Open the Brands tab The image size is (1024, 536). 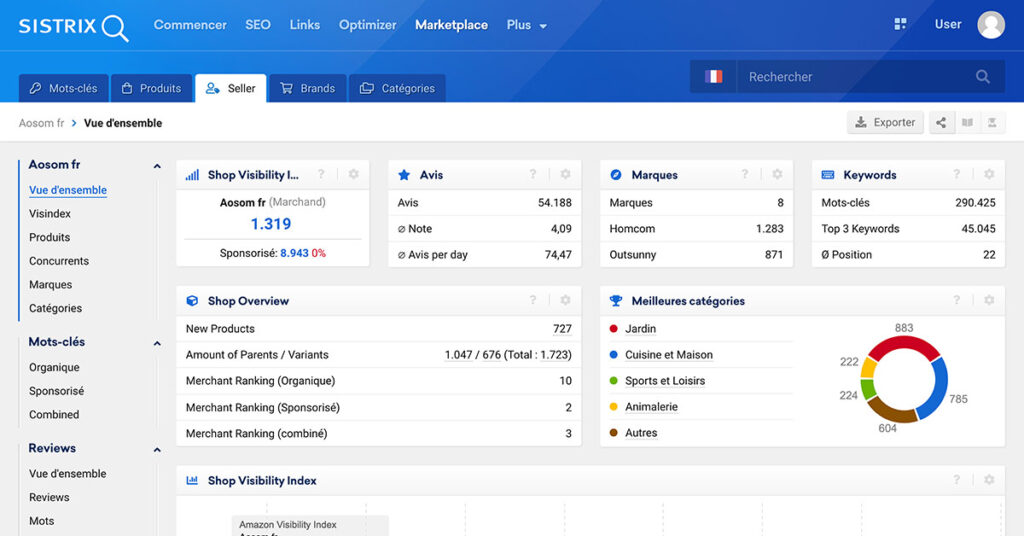[x=307, y=88]
